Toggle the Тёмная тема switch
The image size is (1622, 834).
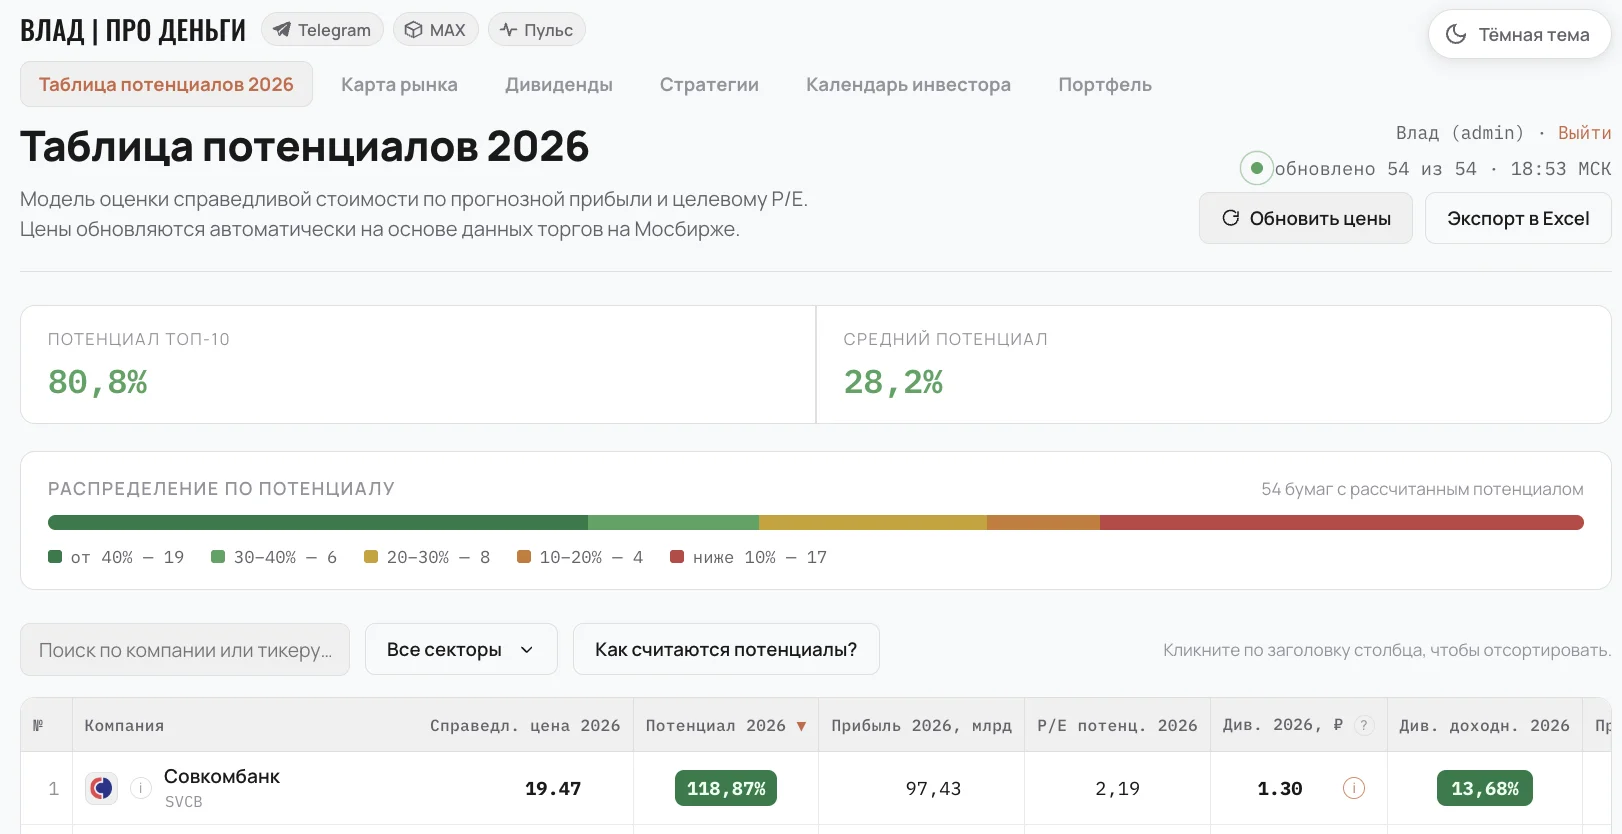tap(1519, 35)
